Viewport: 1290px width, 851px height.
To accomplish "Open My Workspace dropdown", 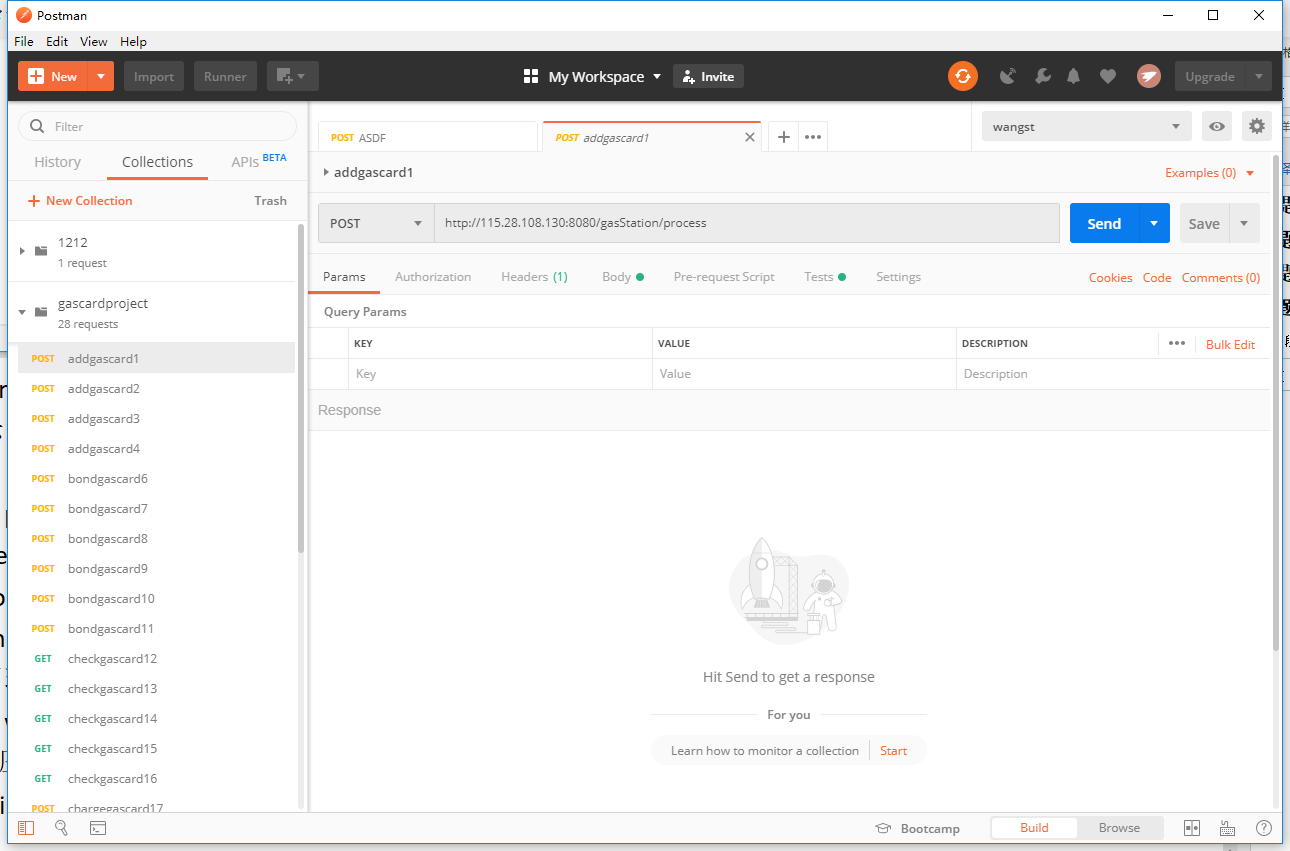I will click(604, 76).
